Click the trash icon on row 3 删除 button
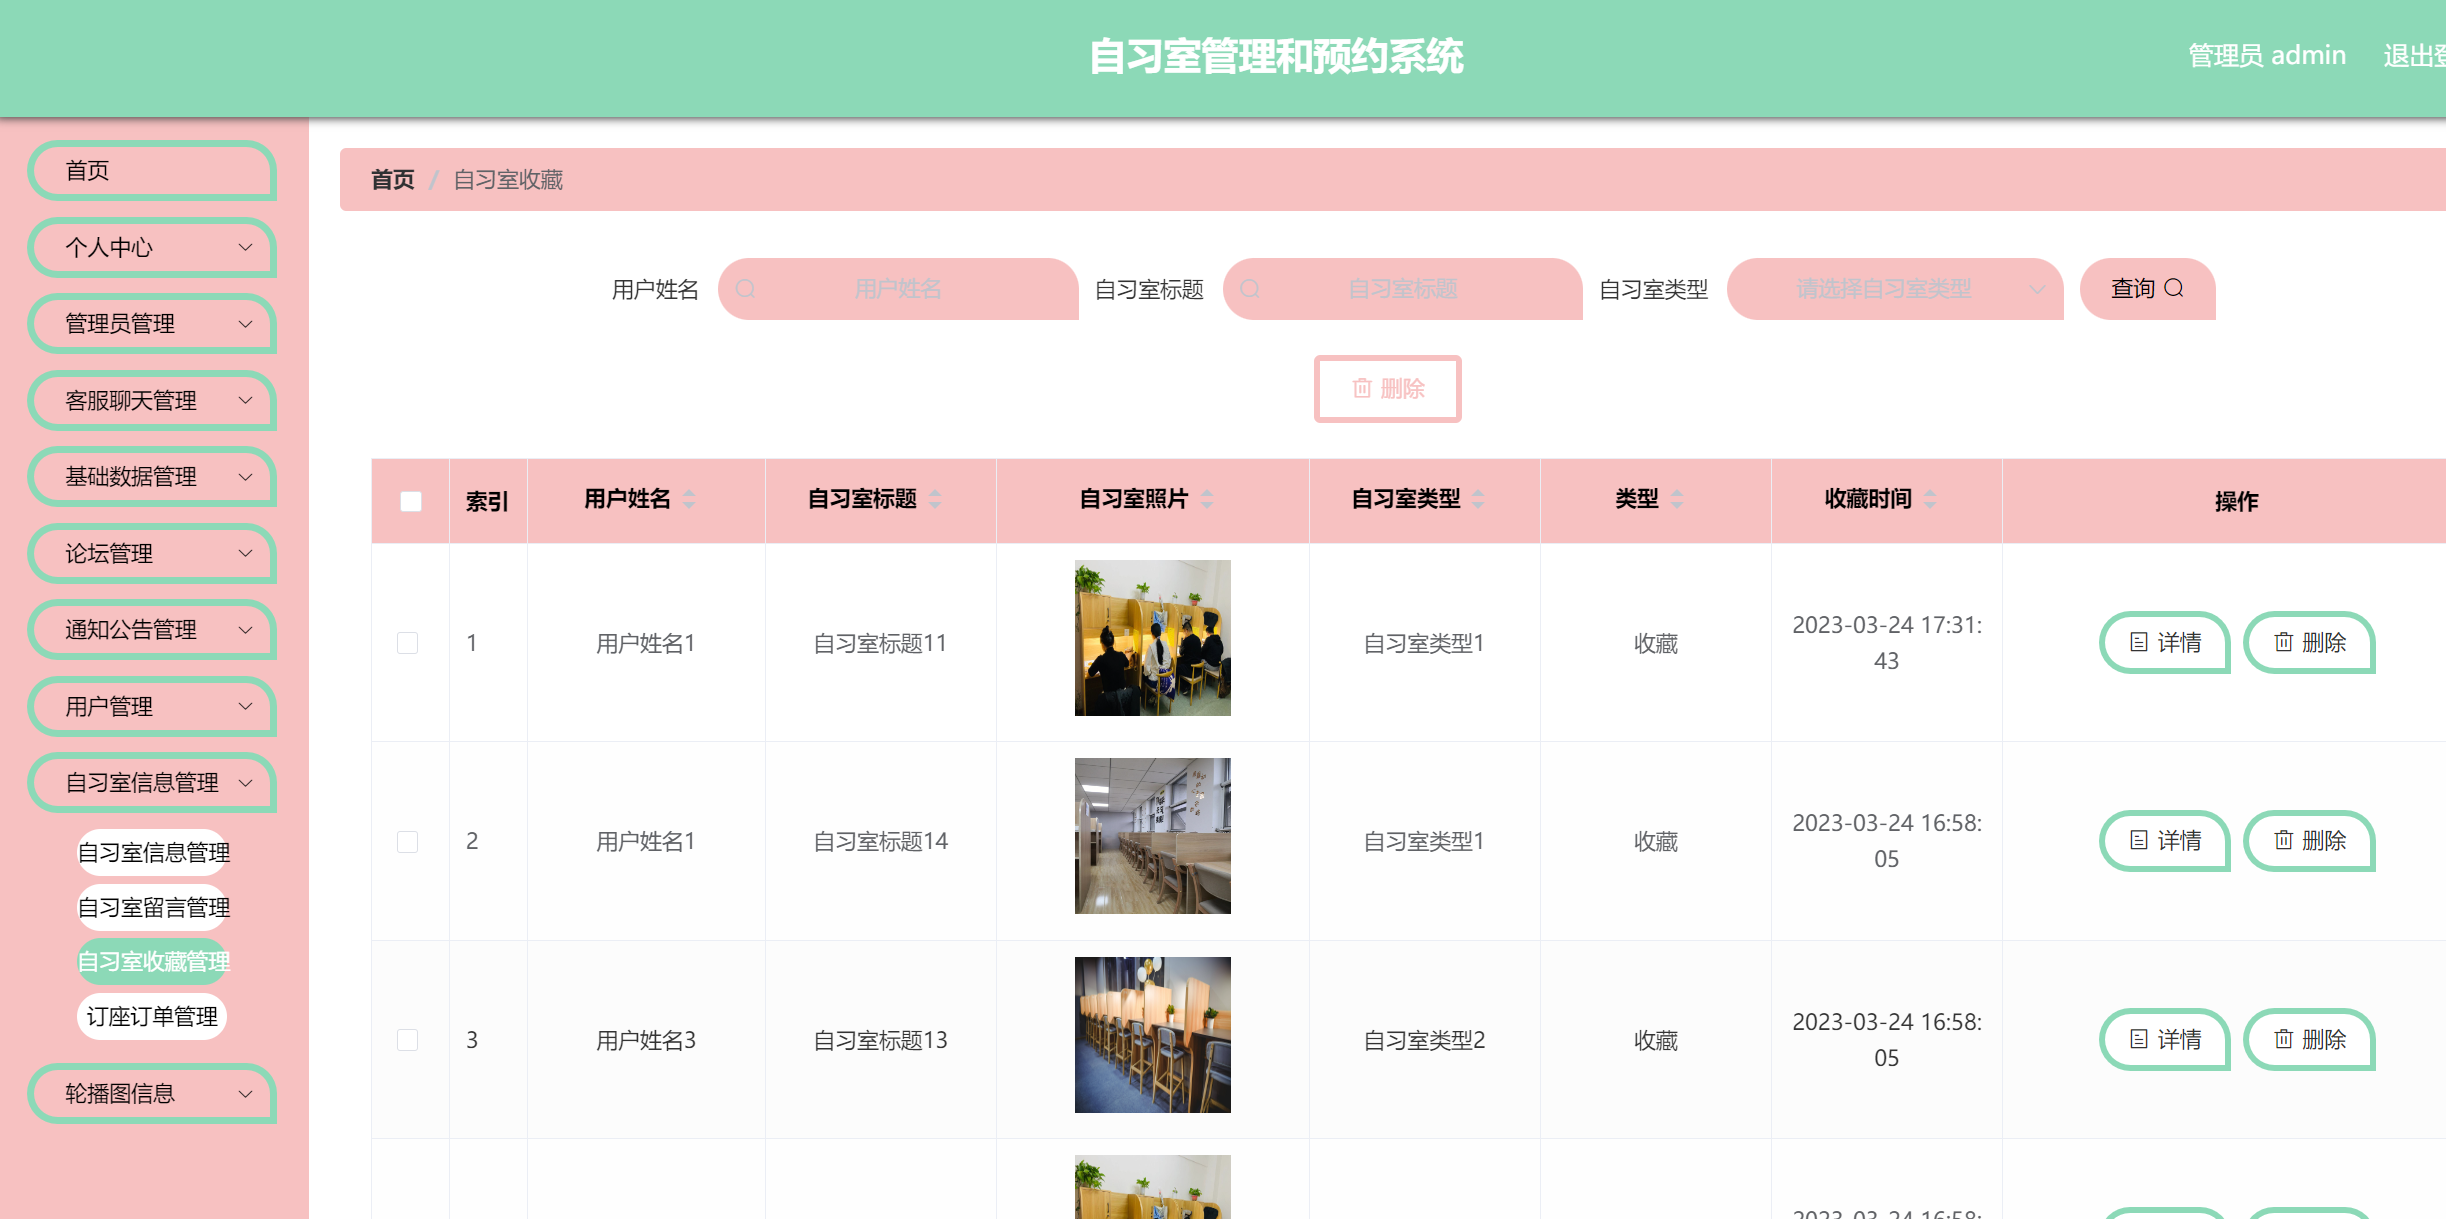 [x=2283, y=1039]
